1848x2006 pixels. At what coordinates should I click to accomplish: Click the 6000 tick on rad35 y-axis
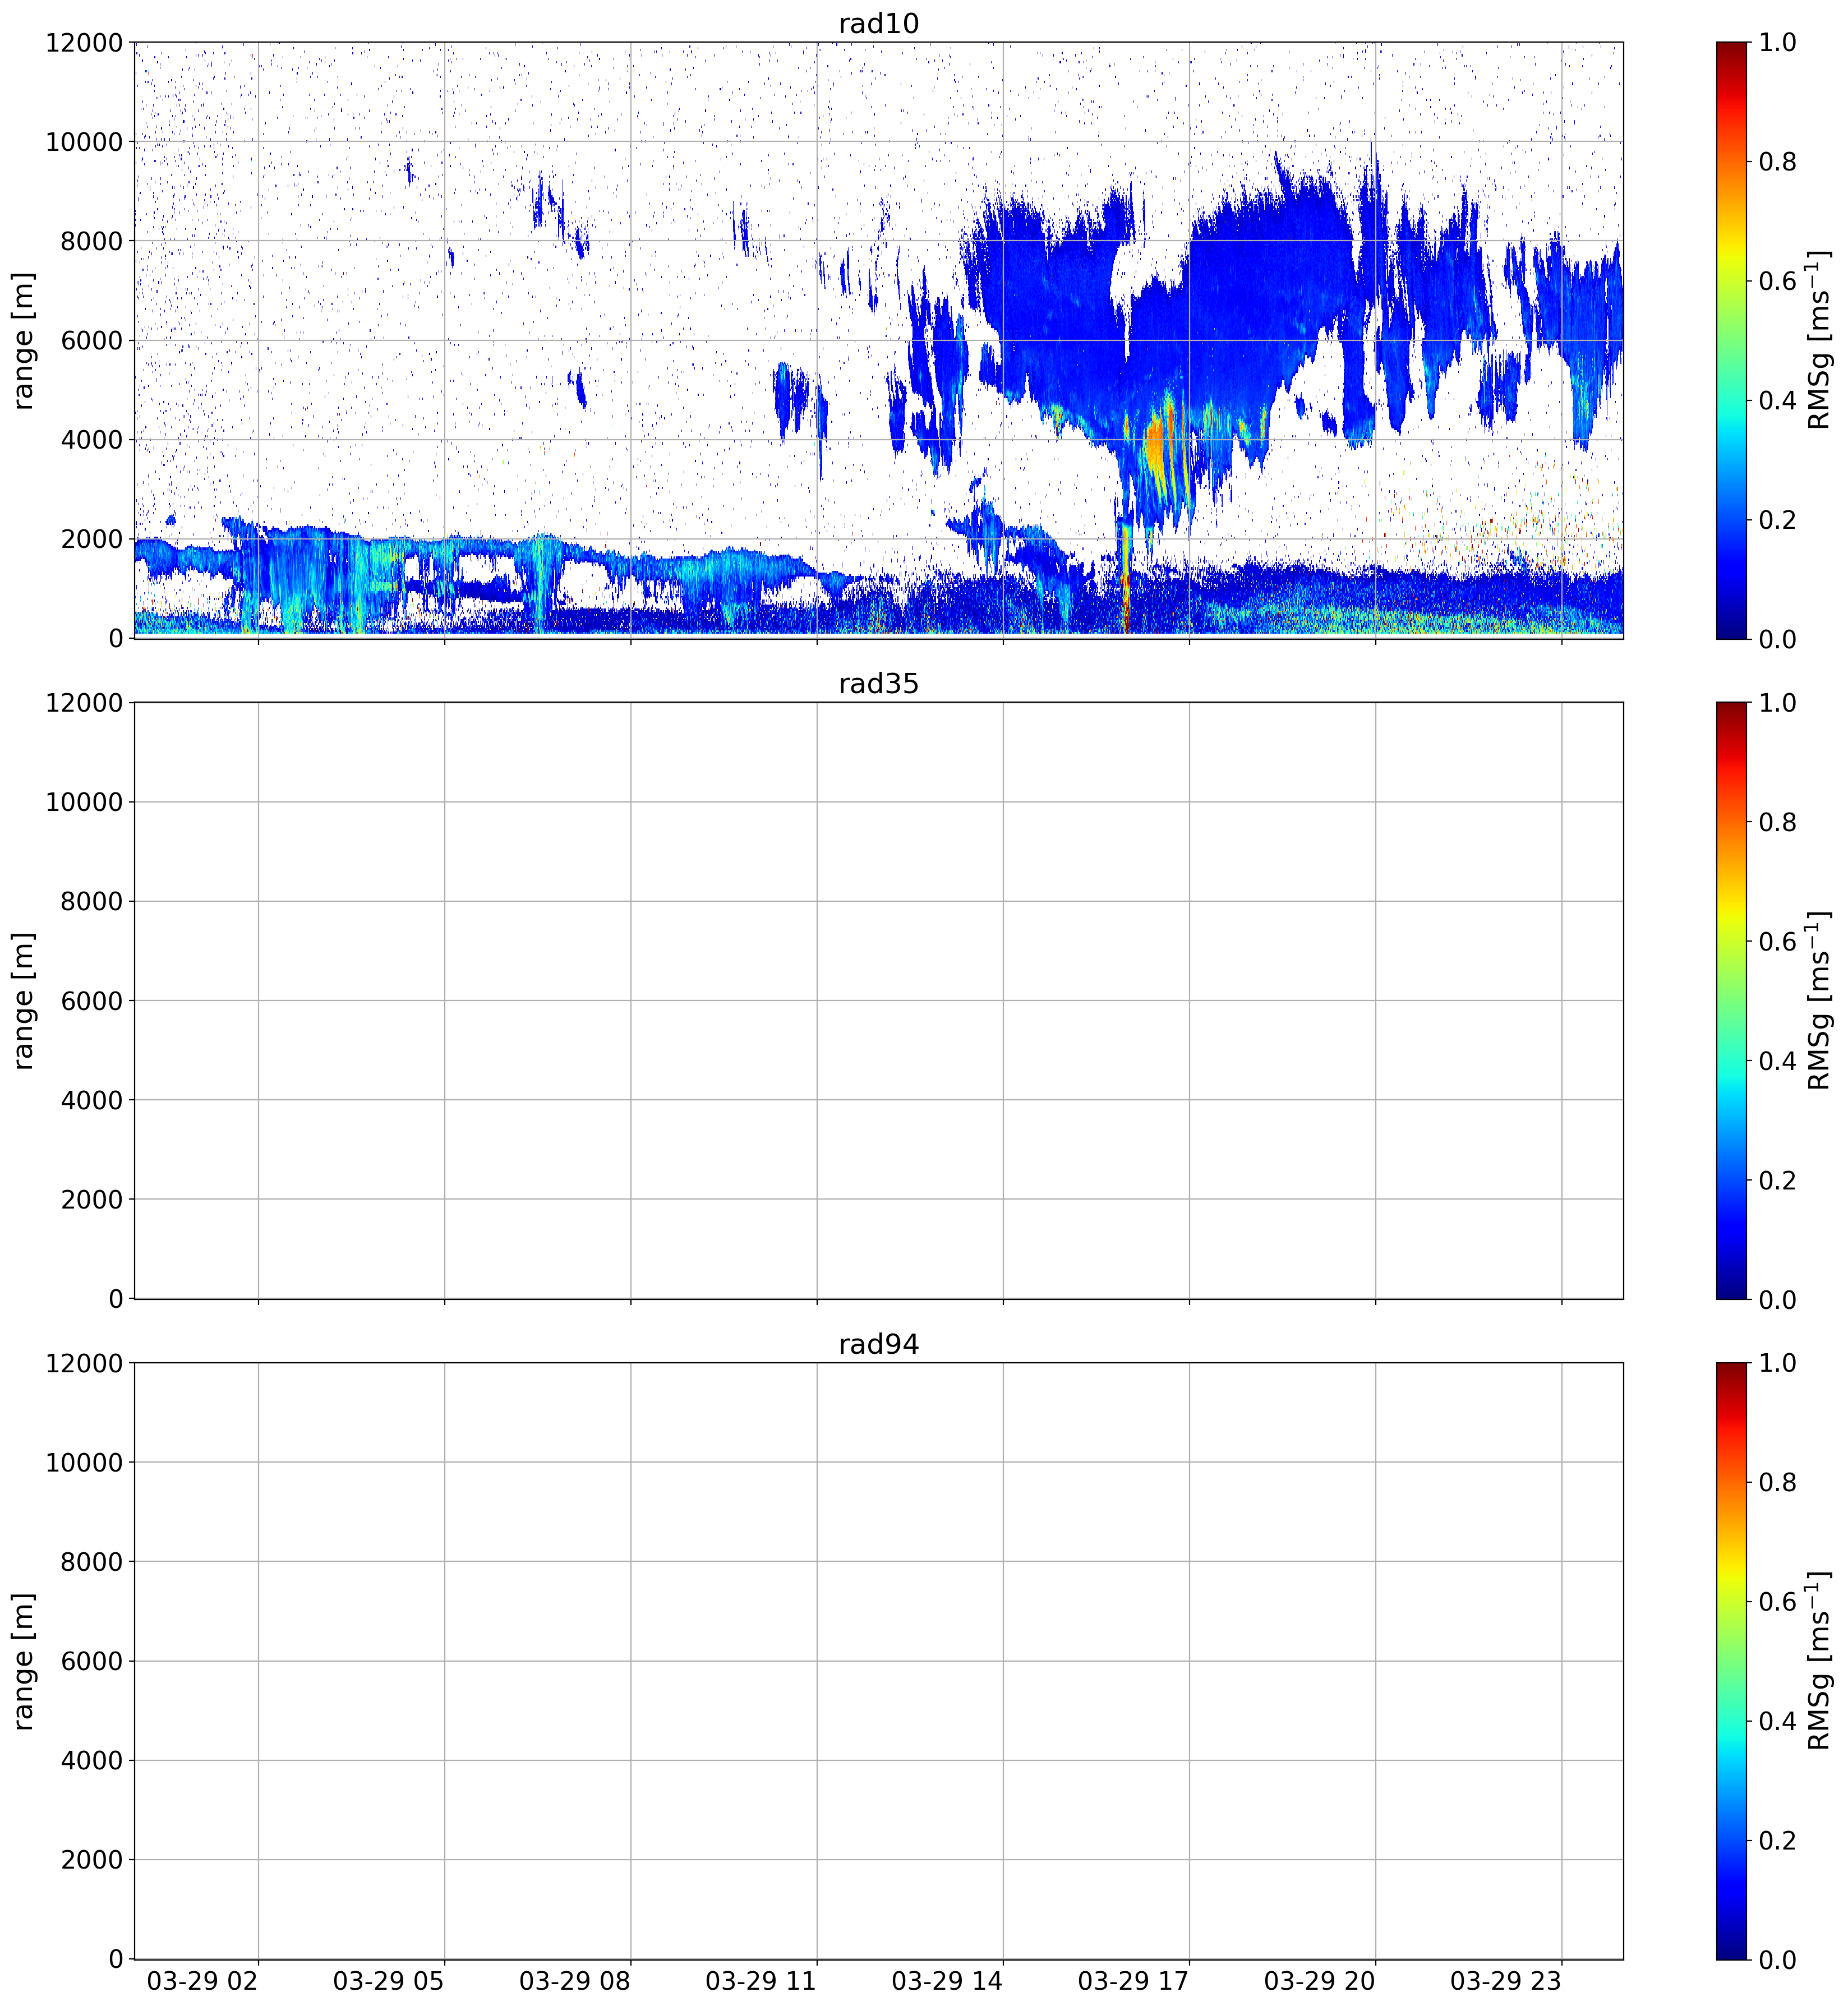coord(92,1000)
